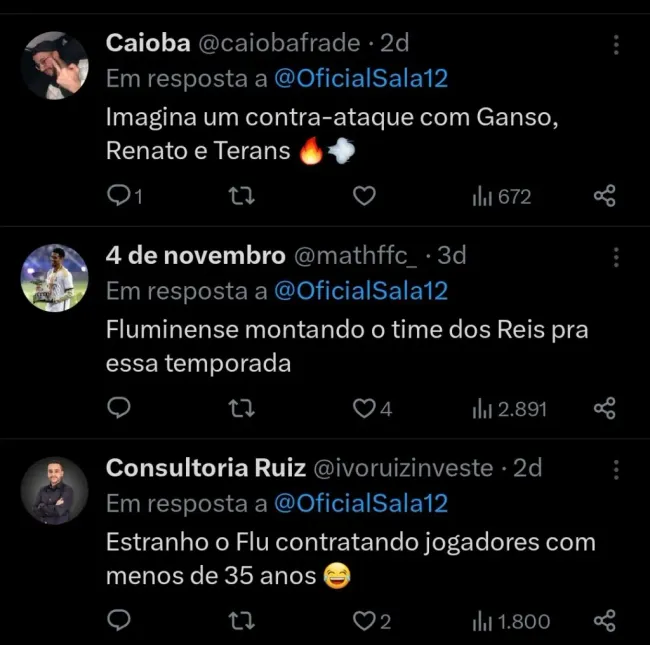The width and height of the screenshot is (650, 645).
Task: Open Caioba's profile picture
Action: pos(55,65)
